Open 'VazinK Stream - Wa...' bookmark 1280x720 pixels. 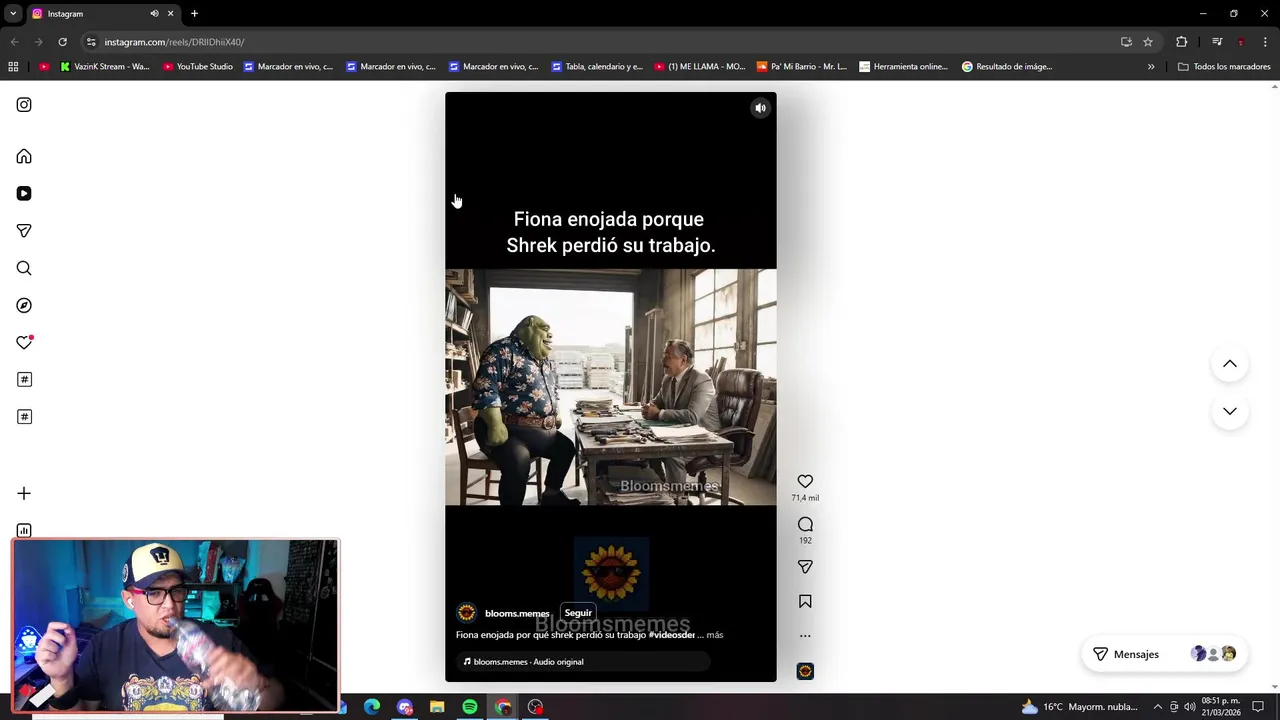tap(105, 67)
